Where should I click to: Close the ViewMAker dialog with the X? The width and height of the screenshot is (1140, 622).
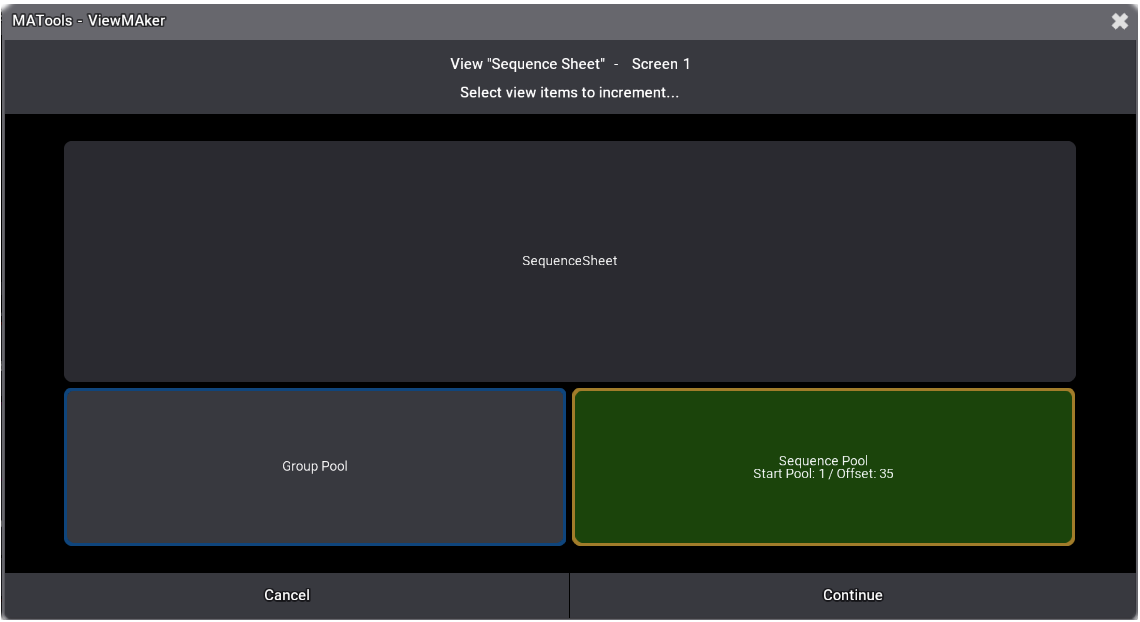1120,21
